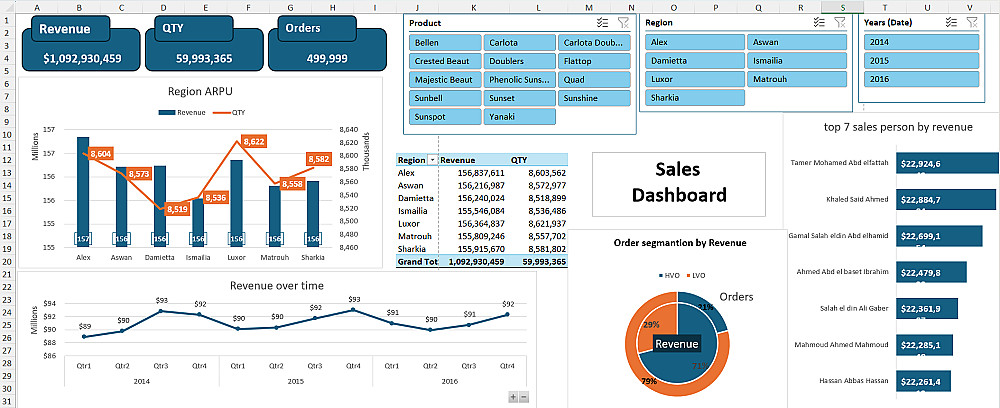The width and height of the screenshot is (1000, 408).
Task: Select Yanaki in the Product slicer
Action: [x=520, y=117]
